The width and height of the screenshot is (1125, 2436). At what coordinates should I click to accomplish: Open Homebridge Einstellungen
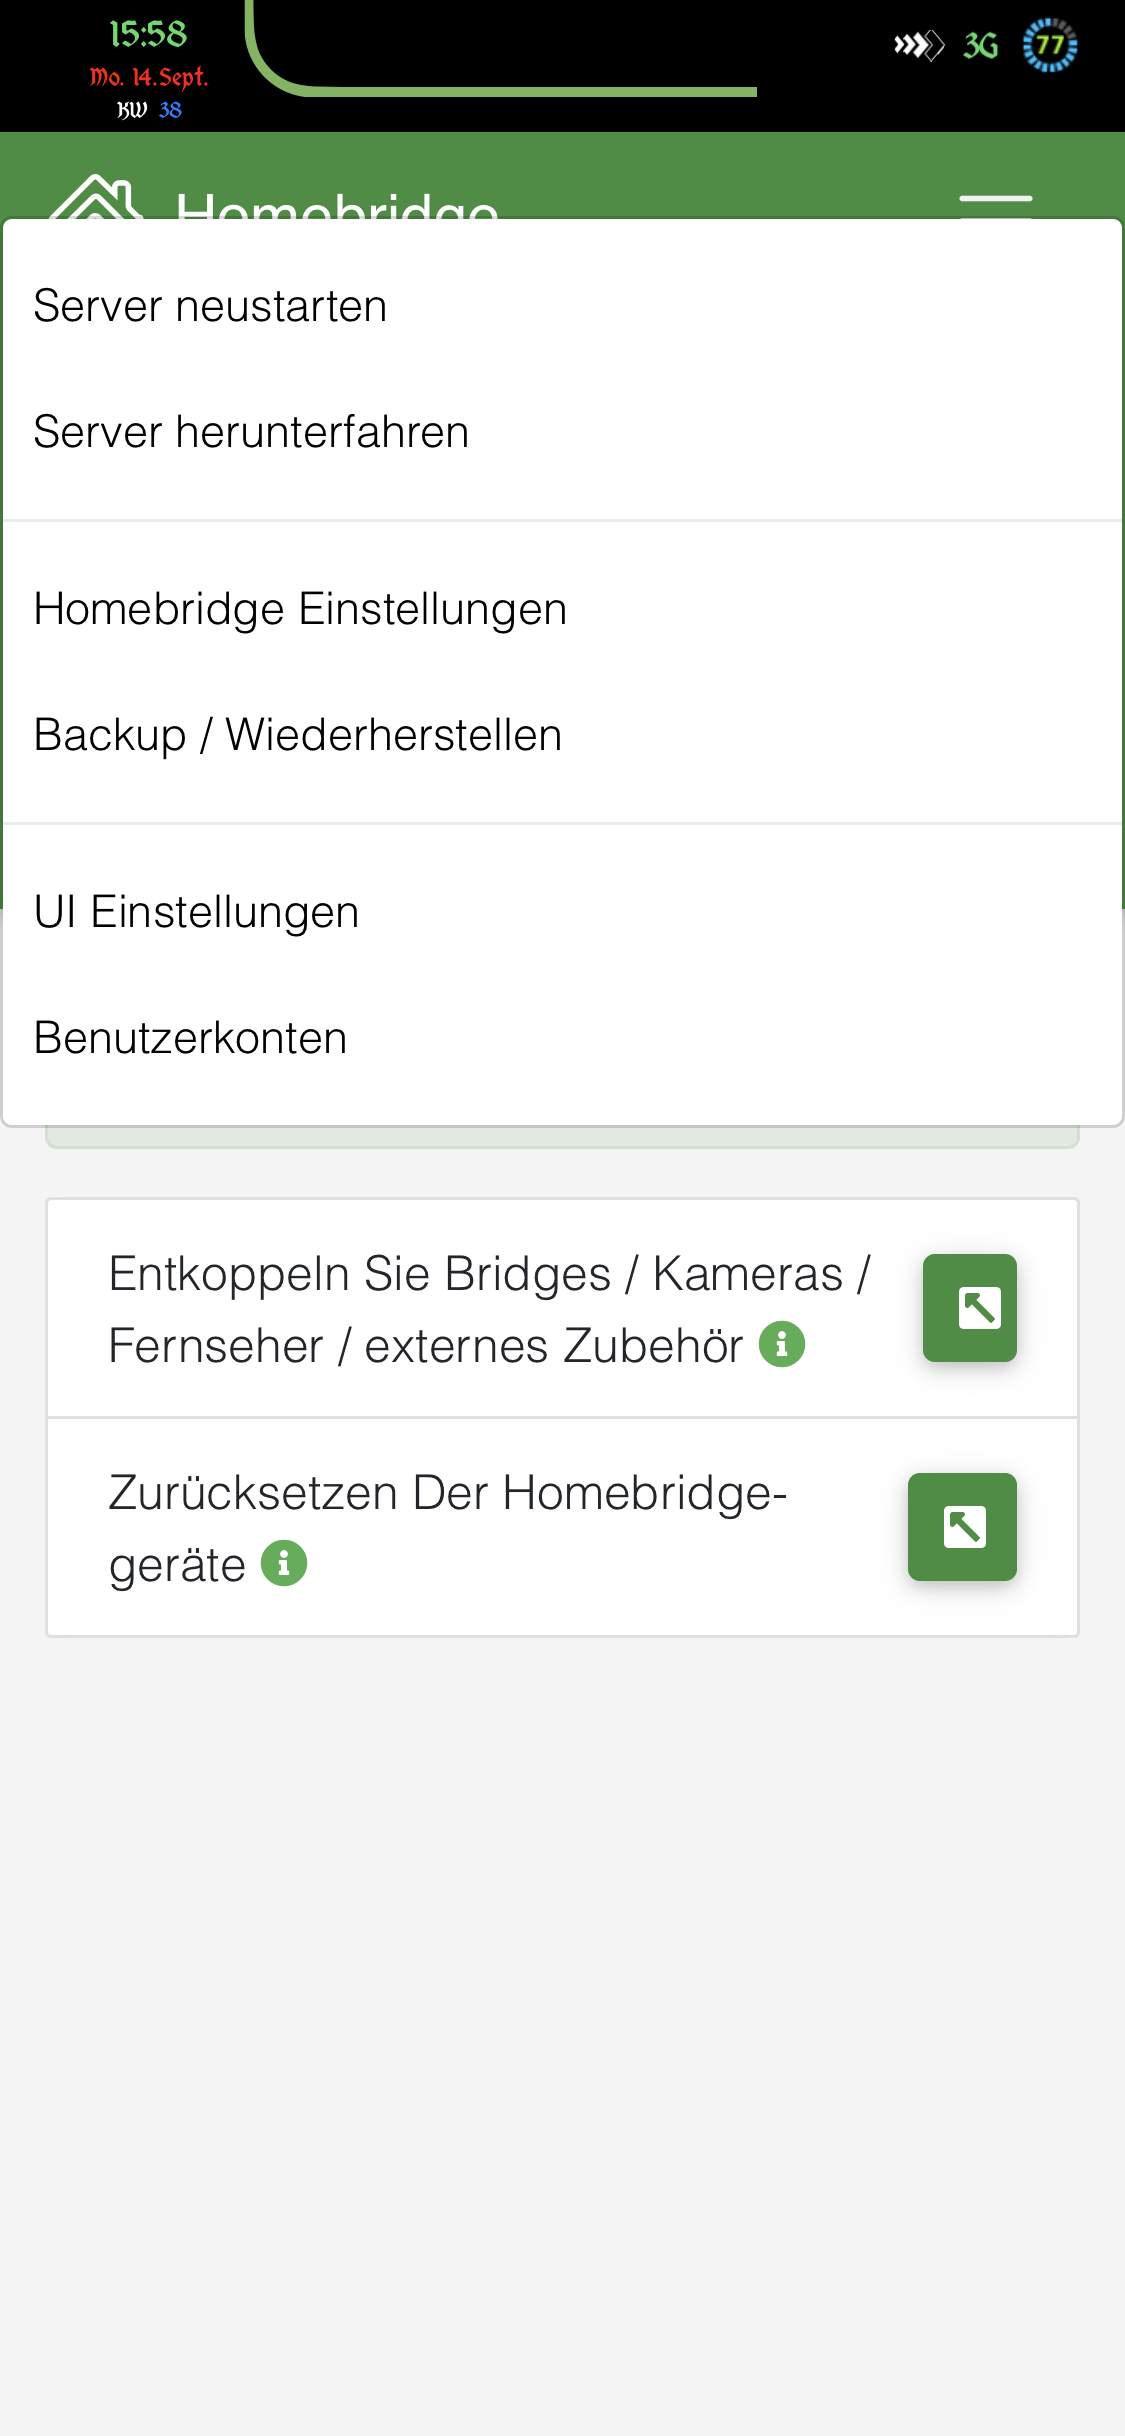click(300, 609)
